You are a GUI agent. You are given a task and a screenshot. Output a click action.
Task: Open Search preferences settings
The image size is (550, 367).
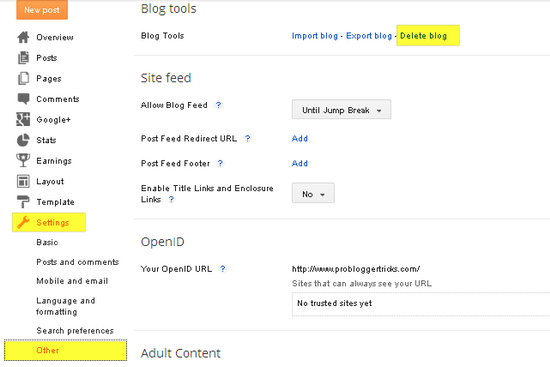point(75,331)
